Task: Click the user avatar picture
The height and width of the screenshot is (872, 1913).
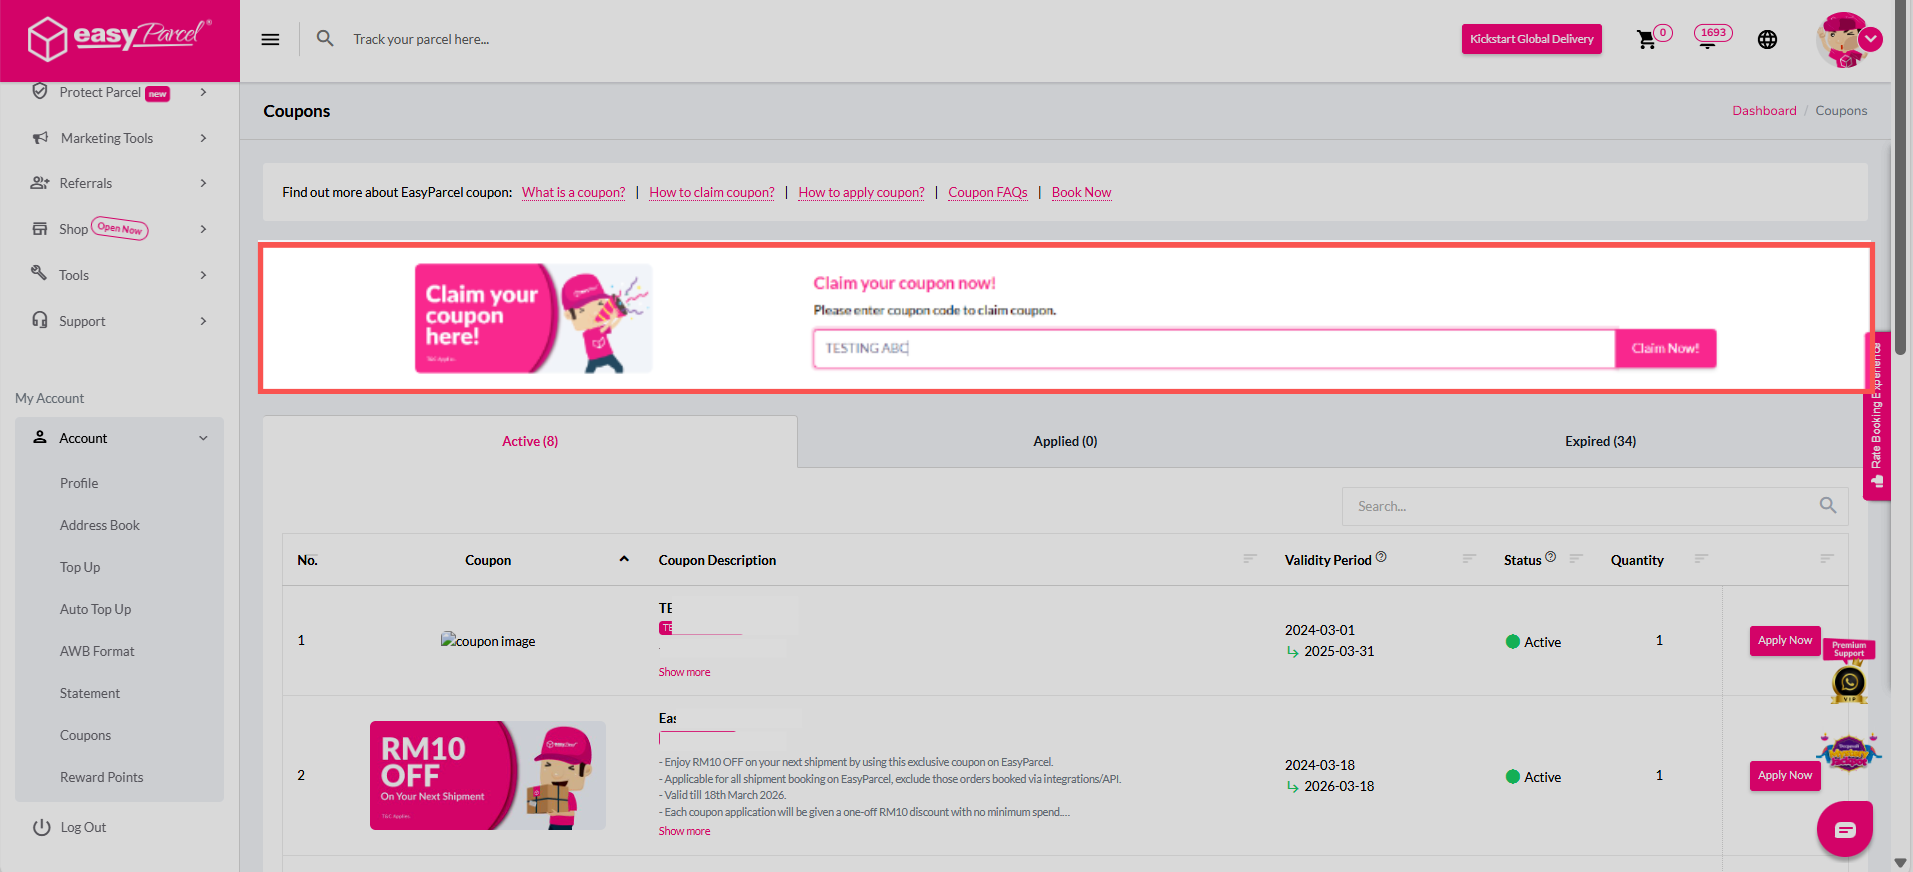Action: point(1842,40)
